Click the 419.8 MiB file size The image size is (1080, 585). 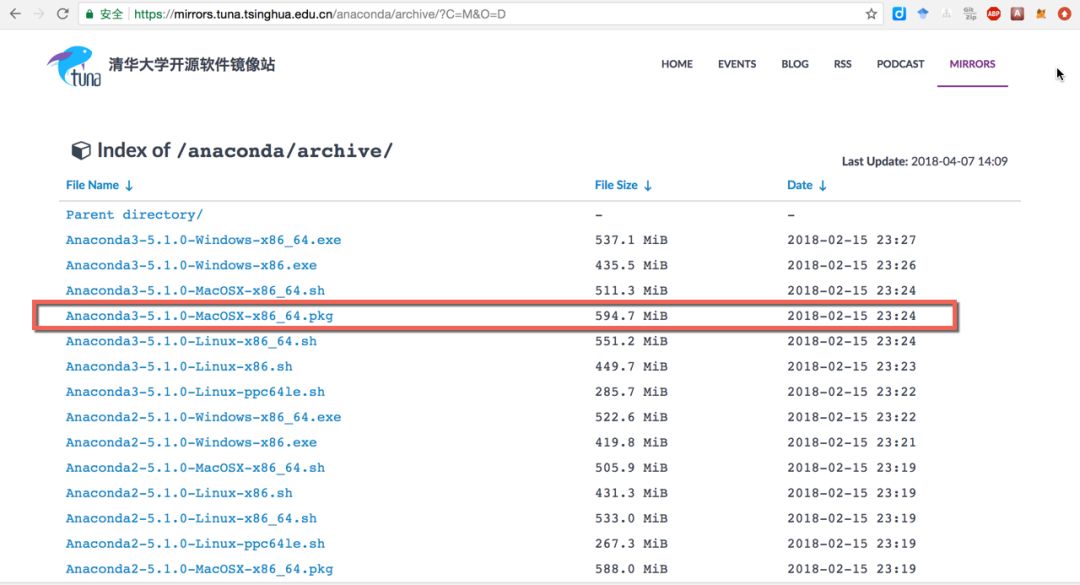[x=631, y=442]
